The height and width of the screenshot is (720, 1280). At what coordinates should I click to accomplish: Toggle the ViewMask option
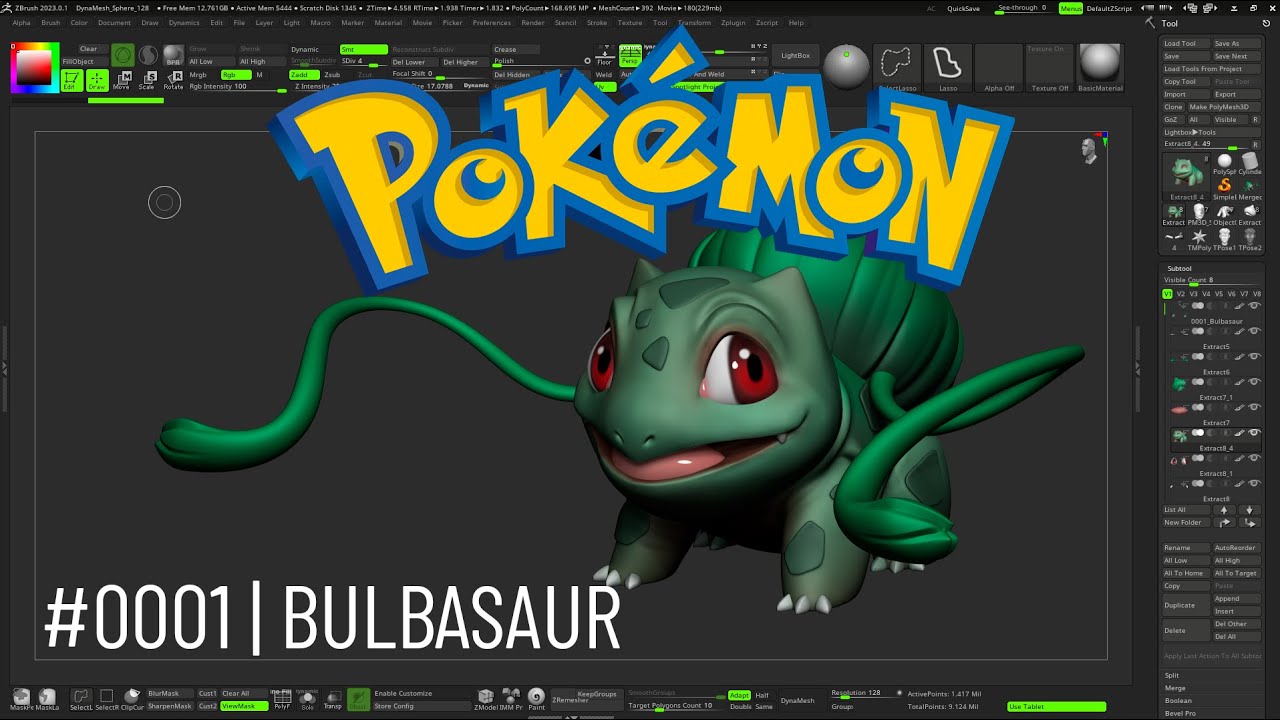click(x=244, y=706)
